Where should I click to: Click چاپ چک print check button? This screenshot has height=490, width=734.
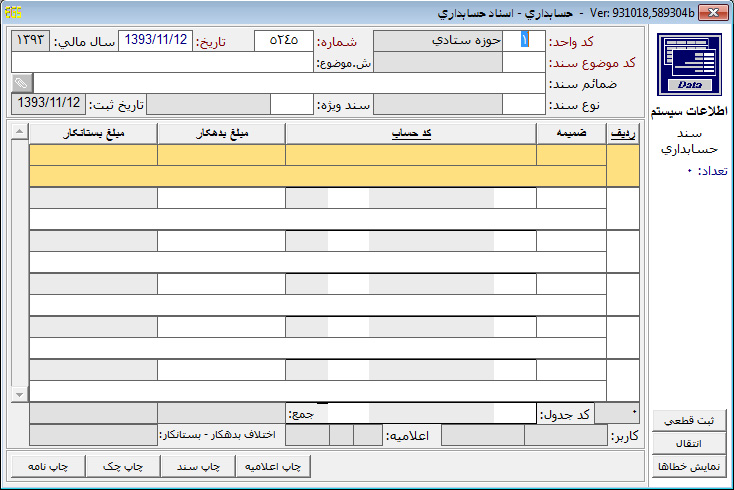tap(123, 466)
